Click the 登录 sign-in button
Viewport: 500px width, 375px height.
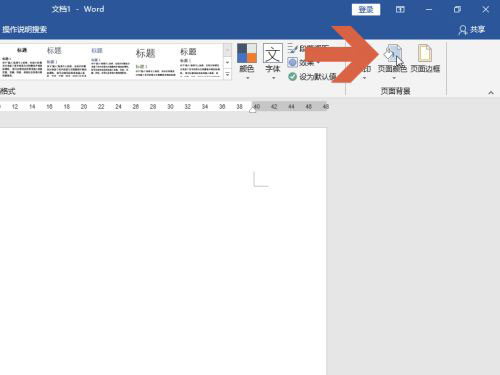tap(366, 10)
